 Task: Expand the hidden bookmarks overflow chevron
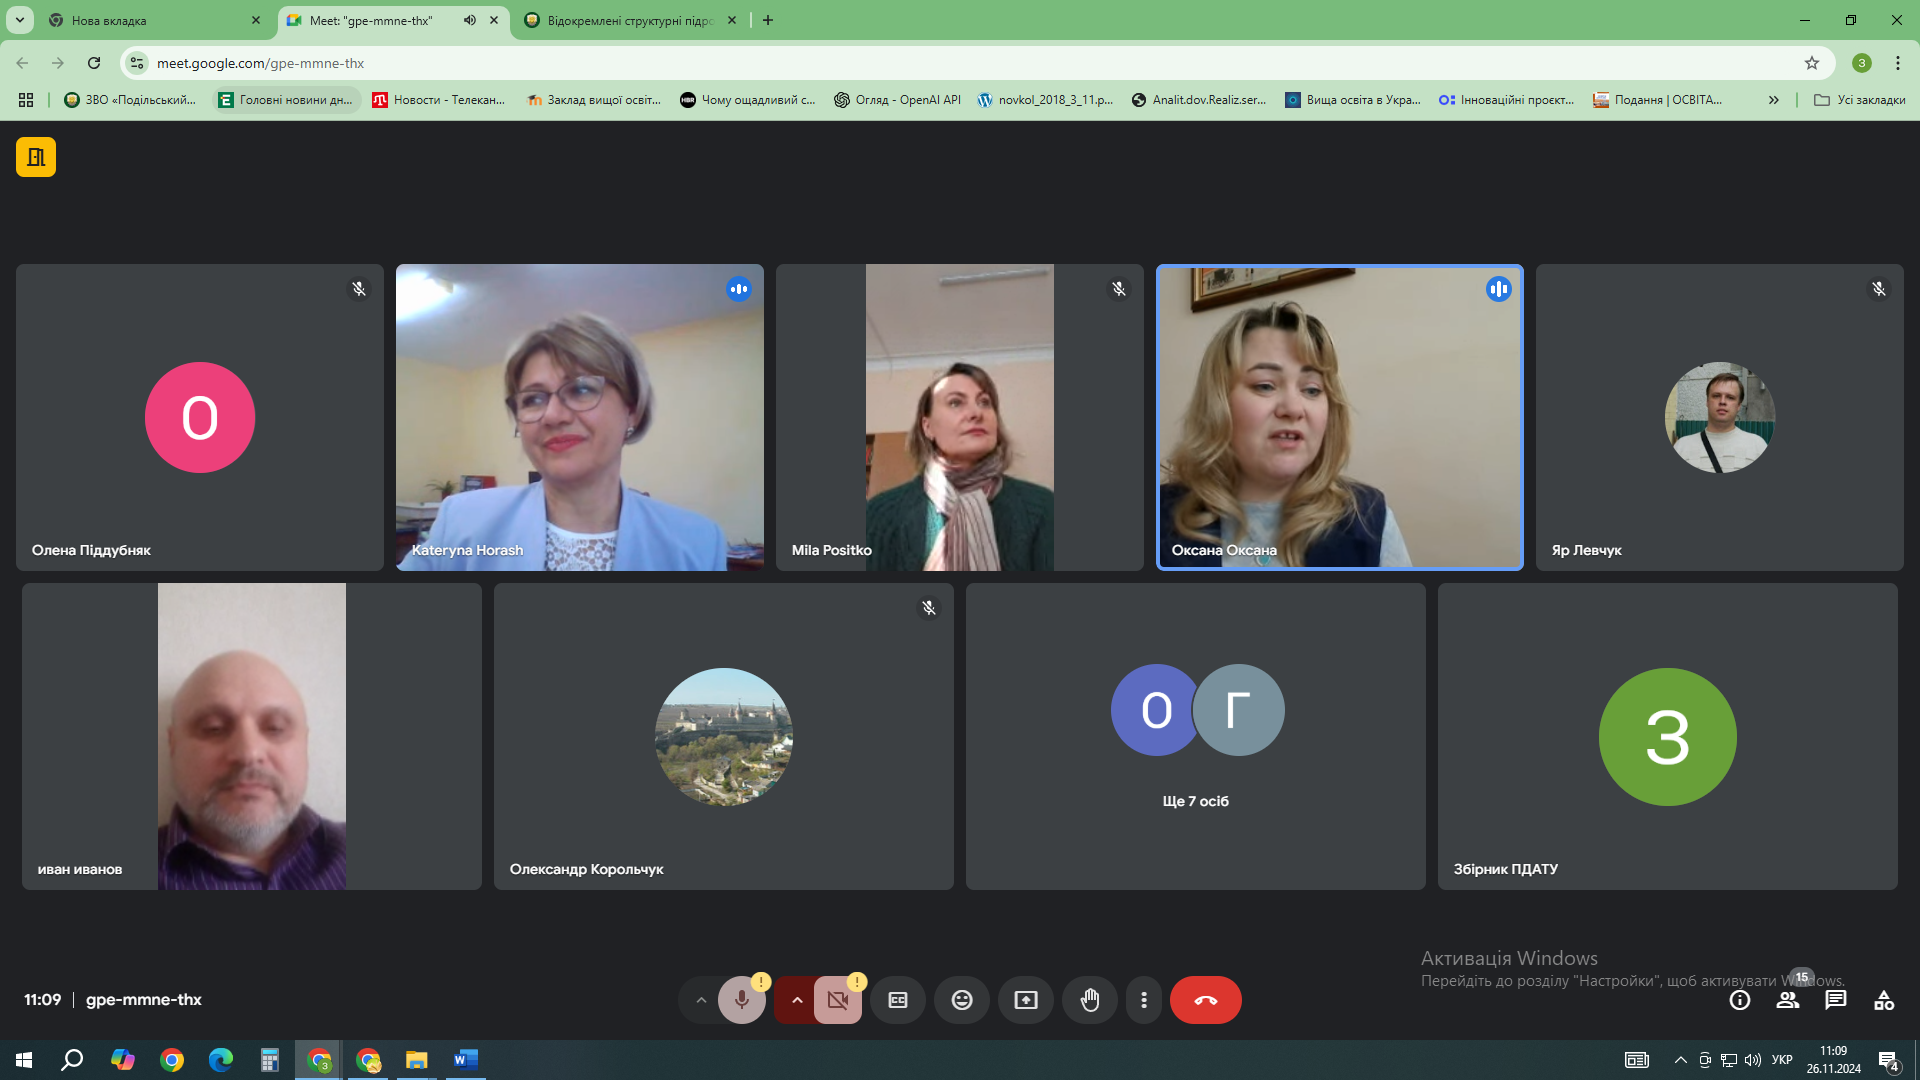point(1773,100)
